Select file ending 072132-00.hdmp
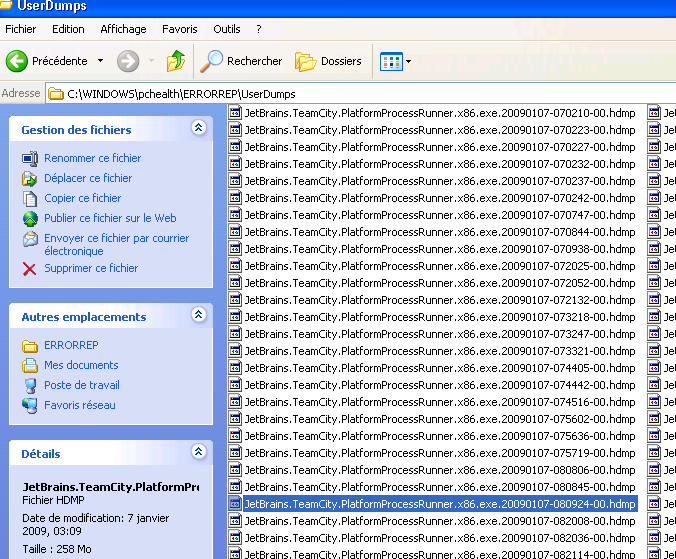This screenshot has height=559, width=676. tap(440, 300)
